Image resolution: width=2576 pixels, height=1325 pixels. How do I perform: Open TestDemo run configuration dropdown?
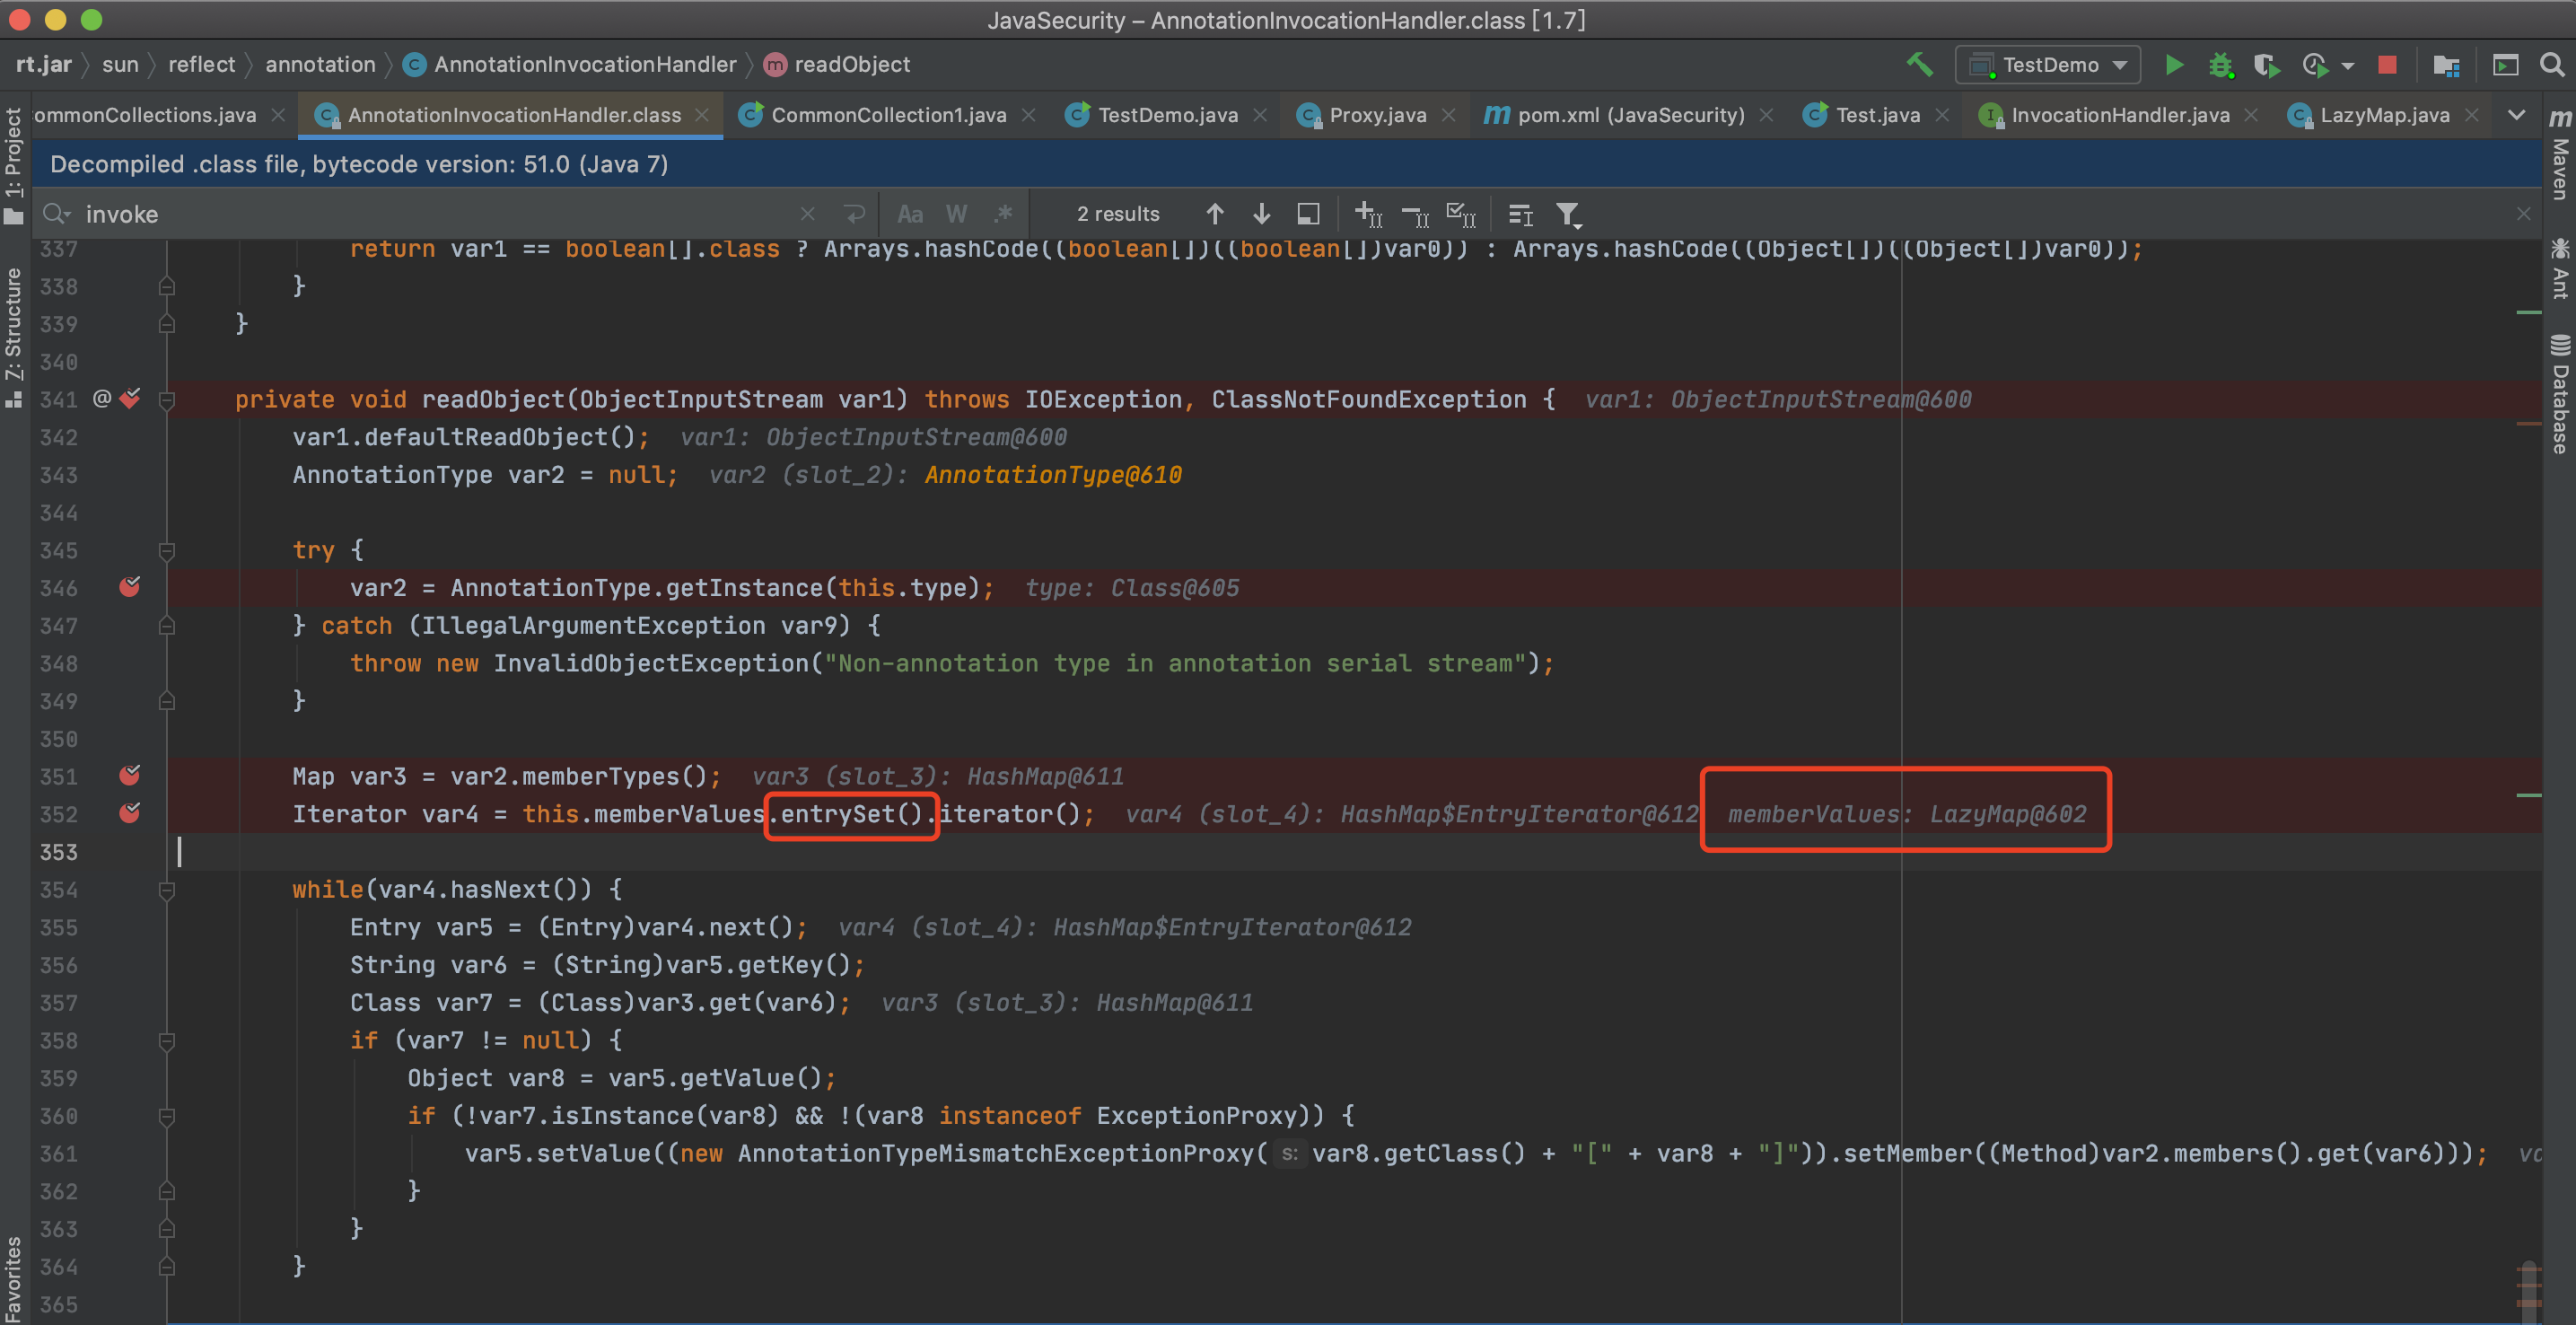click(x=2048, y=65)
